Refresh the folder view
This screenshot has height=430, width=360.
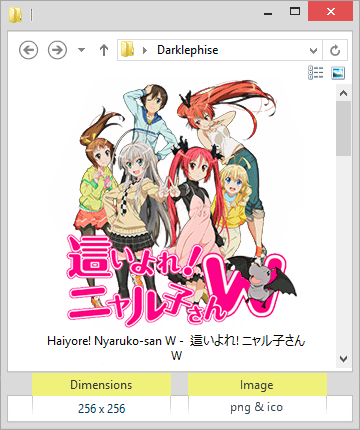pyautogui.click(x=335, y=50)
